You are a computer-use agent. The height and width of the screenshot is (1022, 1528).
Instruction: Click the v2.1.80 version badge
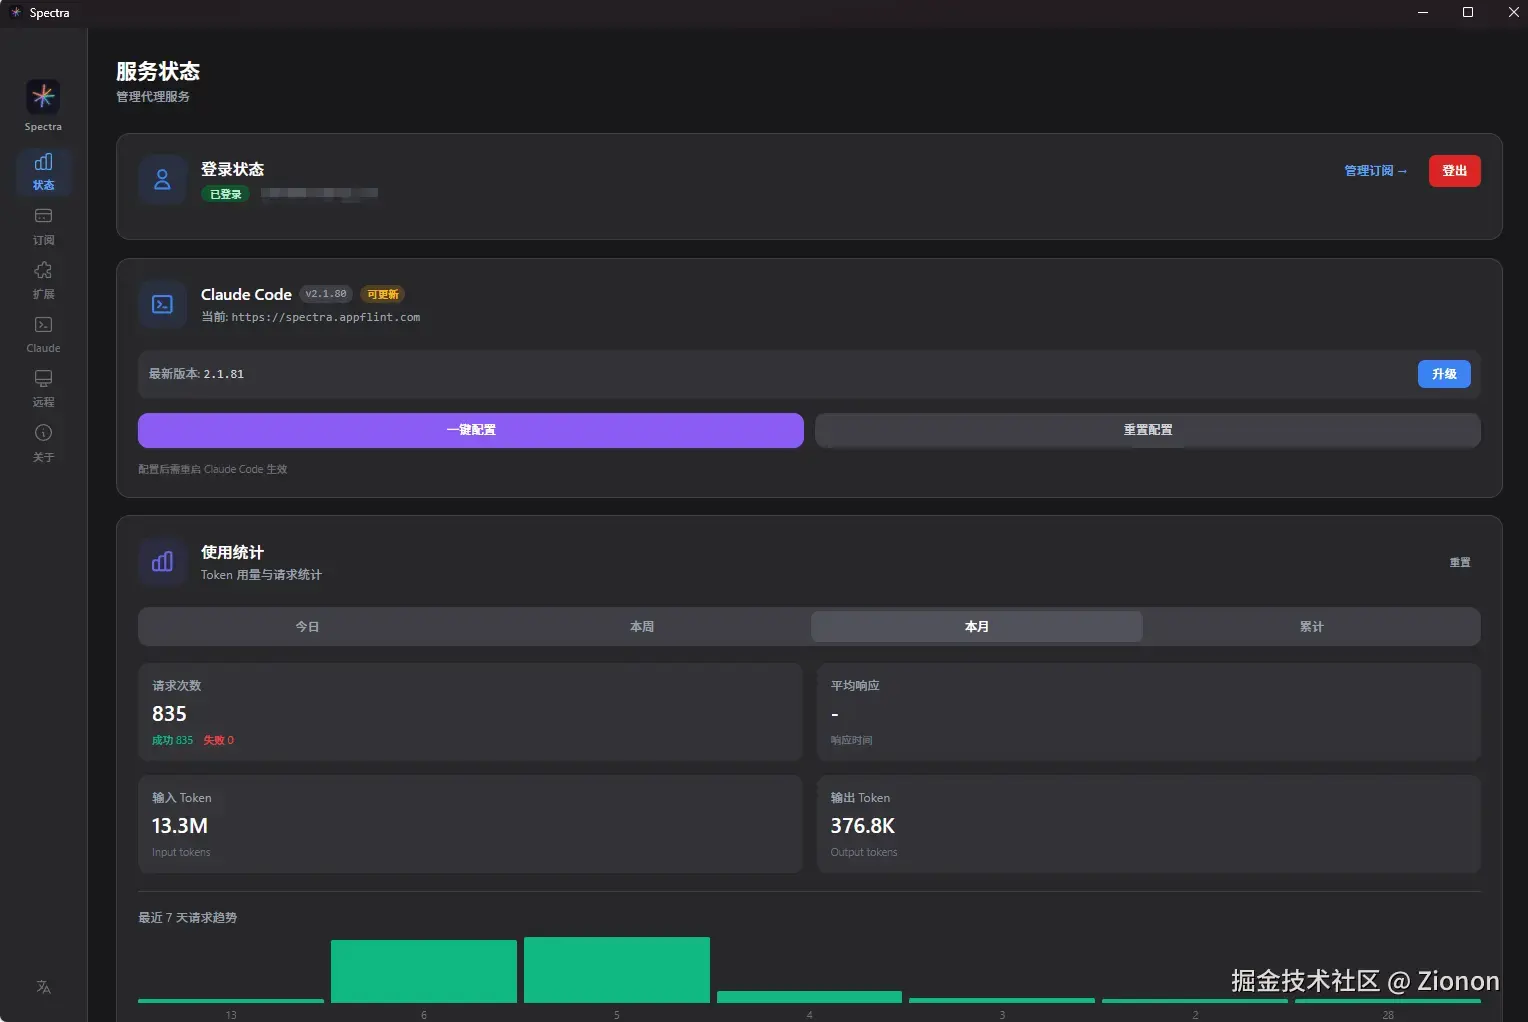326,294
